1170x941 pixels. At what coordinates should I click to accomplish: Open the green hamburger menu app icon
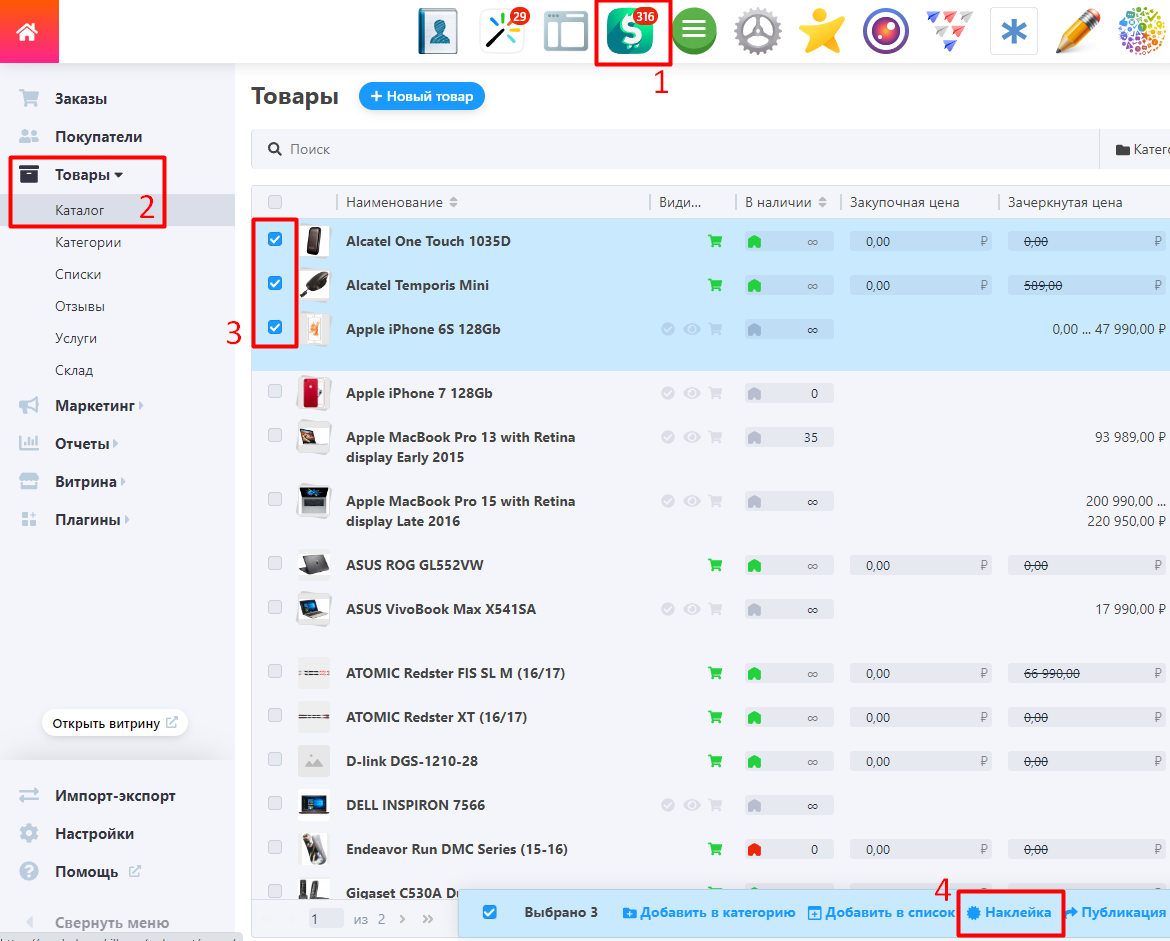694,32
